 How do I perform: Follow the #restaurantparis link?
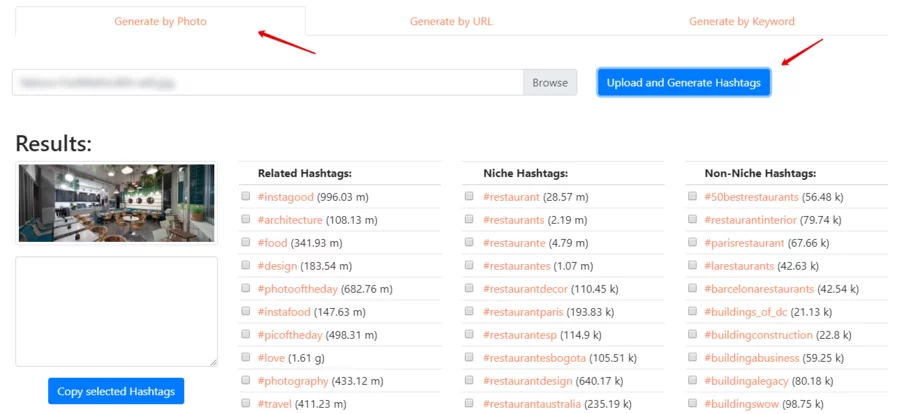click(x=522, y=312)
